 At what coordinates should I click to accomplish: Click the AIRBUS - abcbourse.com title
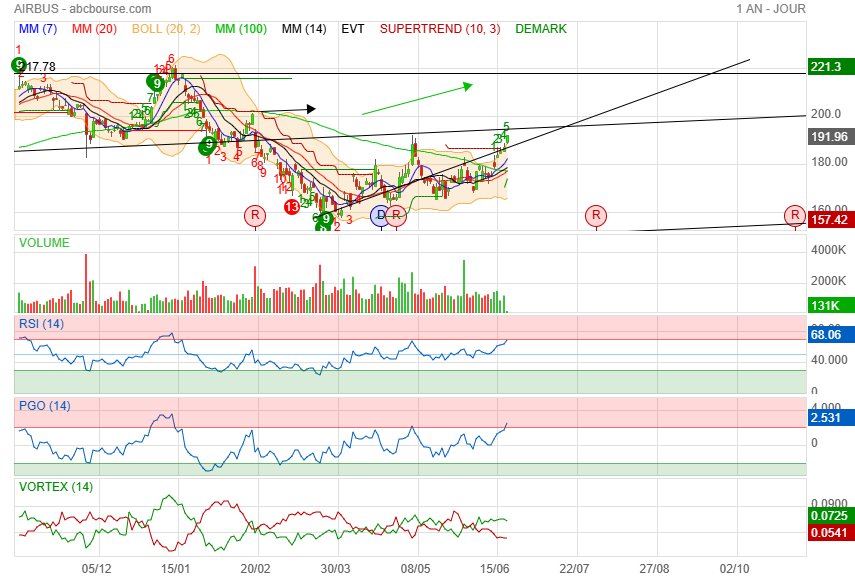82,9
